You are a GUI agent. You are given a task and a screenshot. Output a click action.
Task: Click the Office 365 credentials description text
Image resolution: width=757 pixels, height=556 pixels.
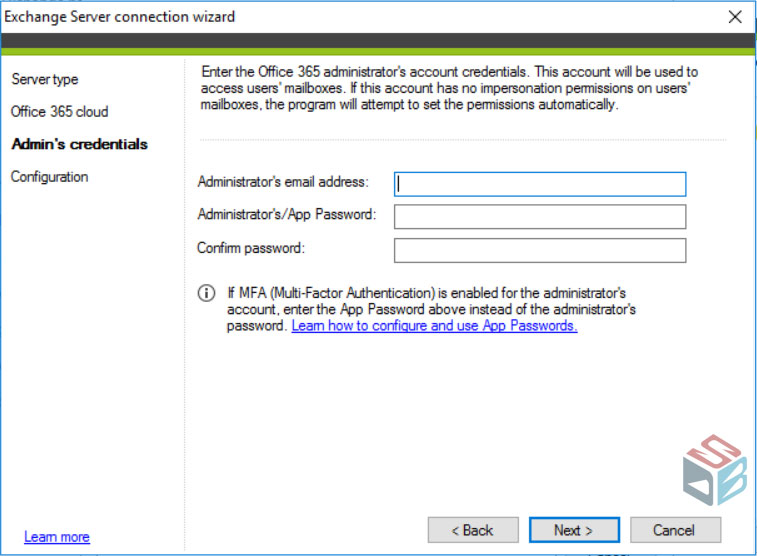pos(449,88)
